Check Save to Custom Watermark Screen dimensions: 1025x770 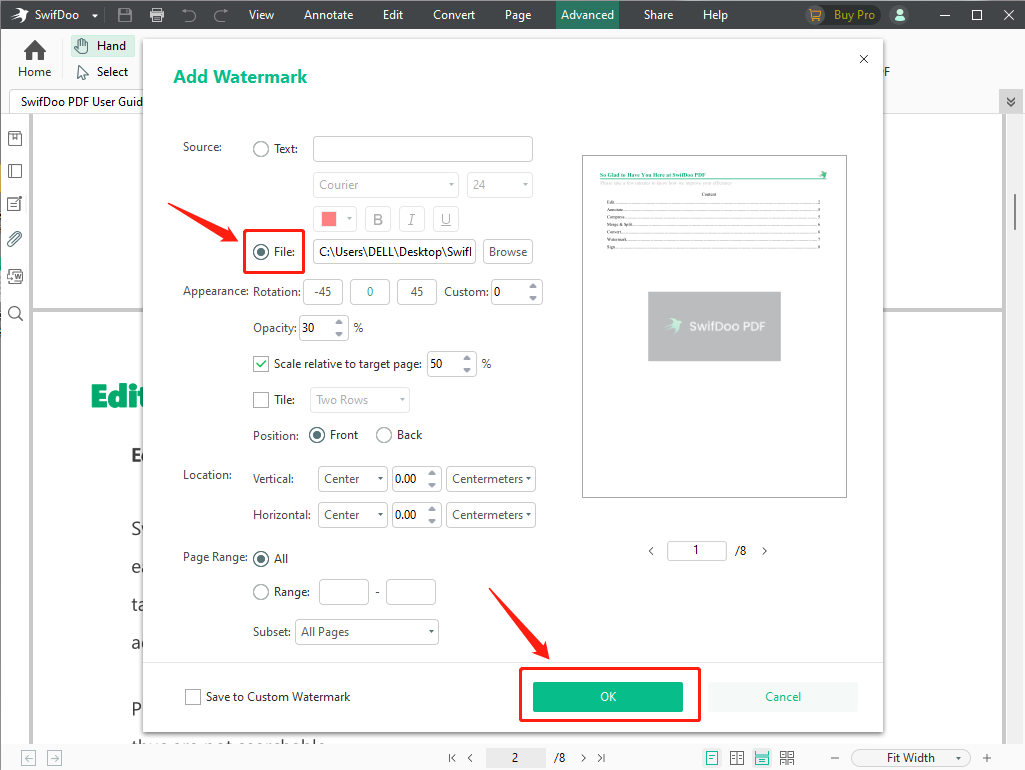193,697
